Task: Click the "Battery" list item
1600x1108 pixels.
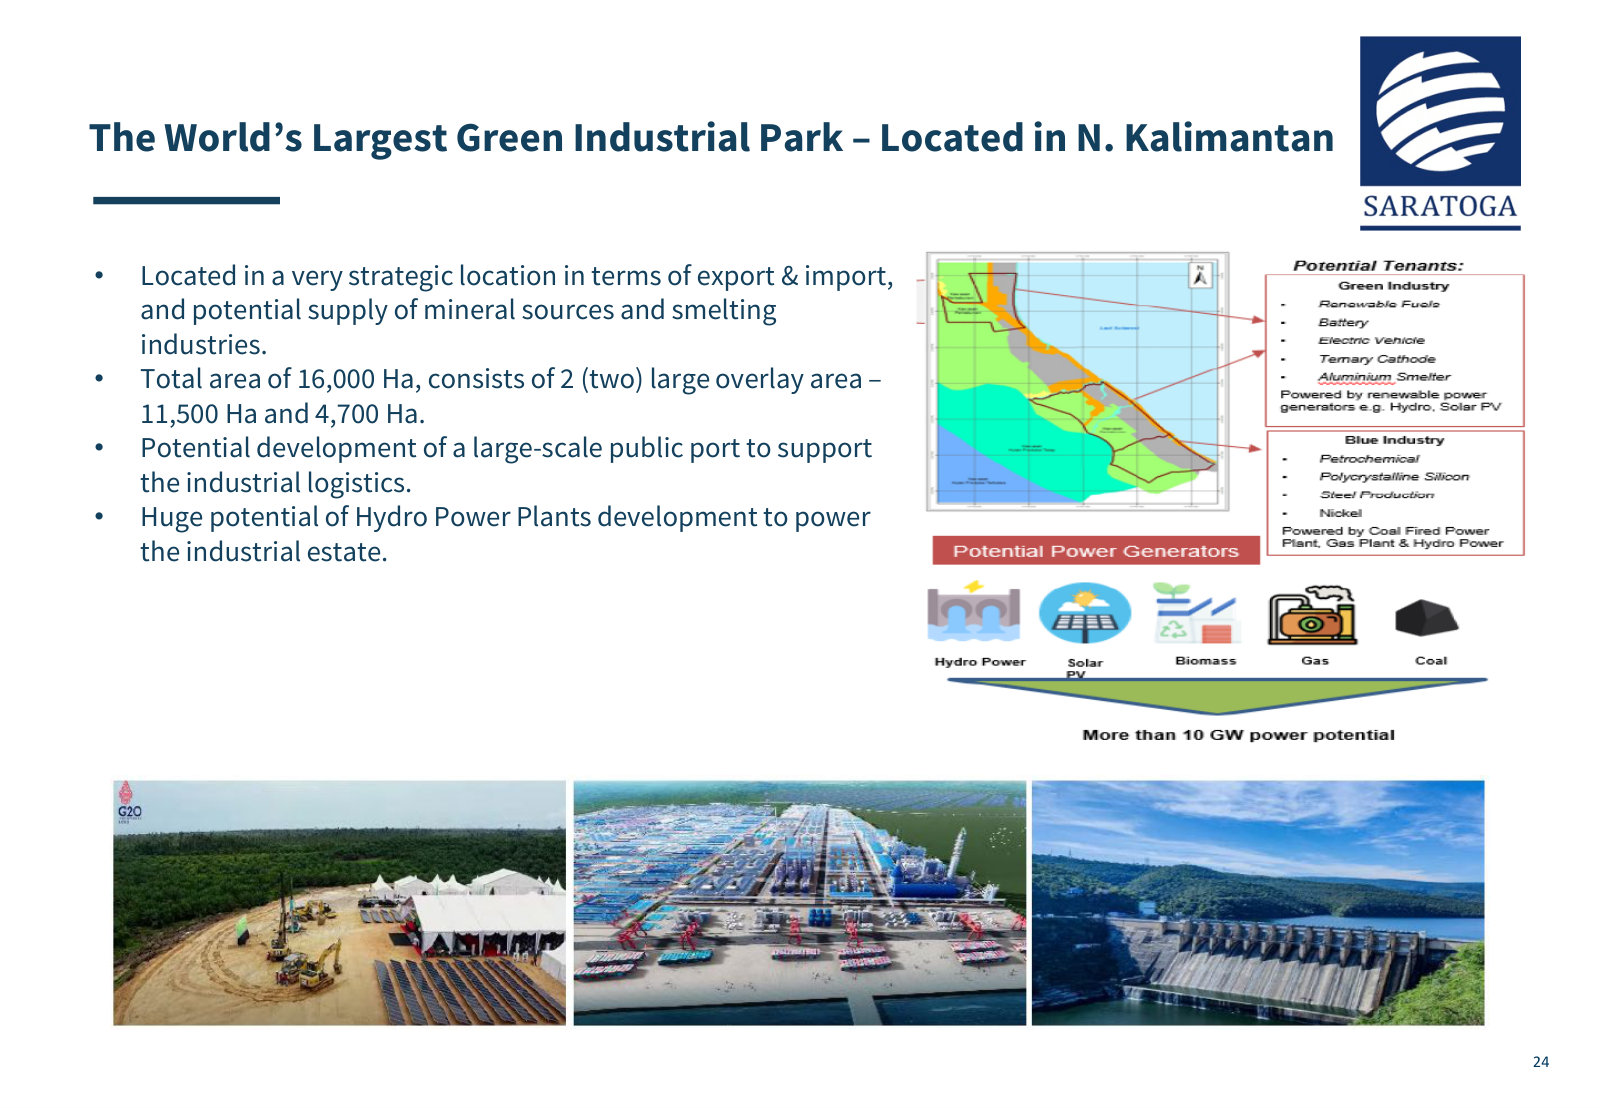Action: [1343, 322]
